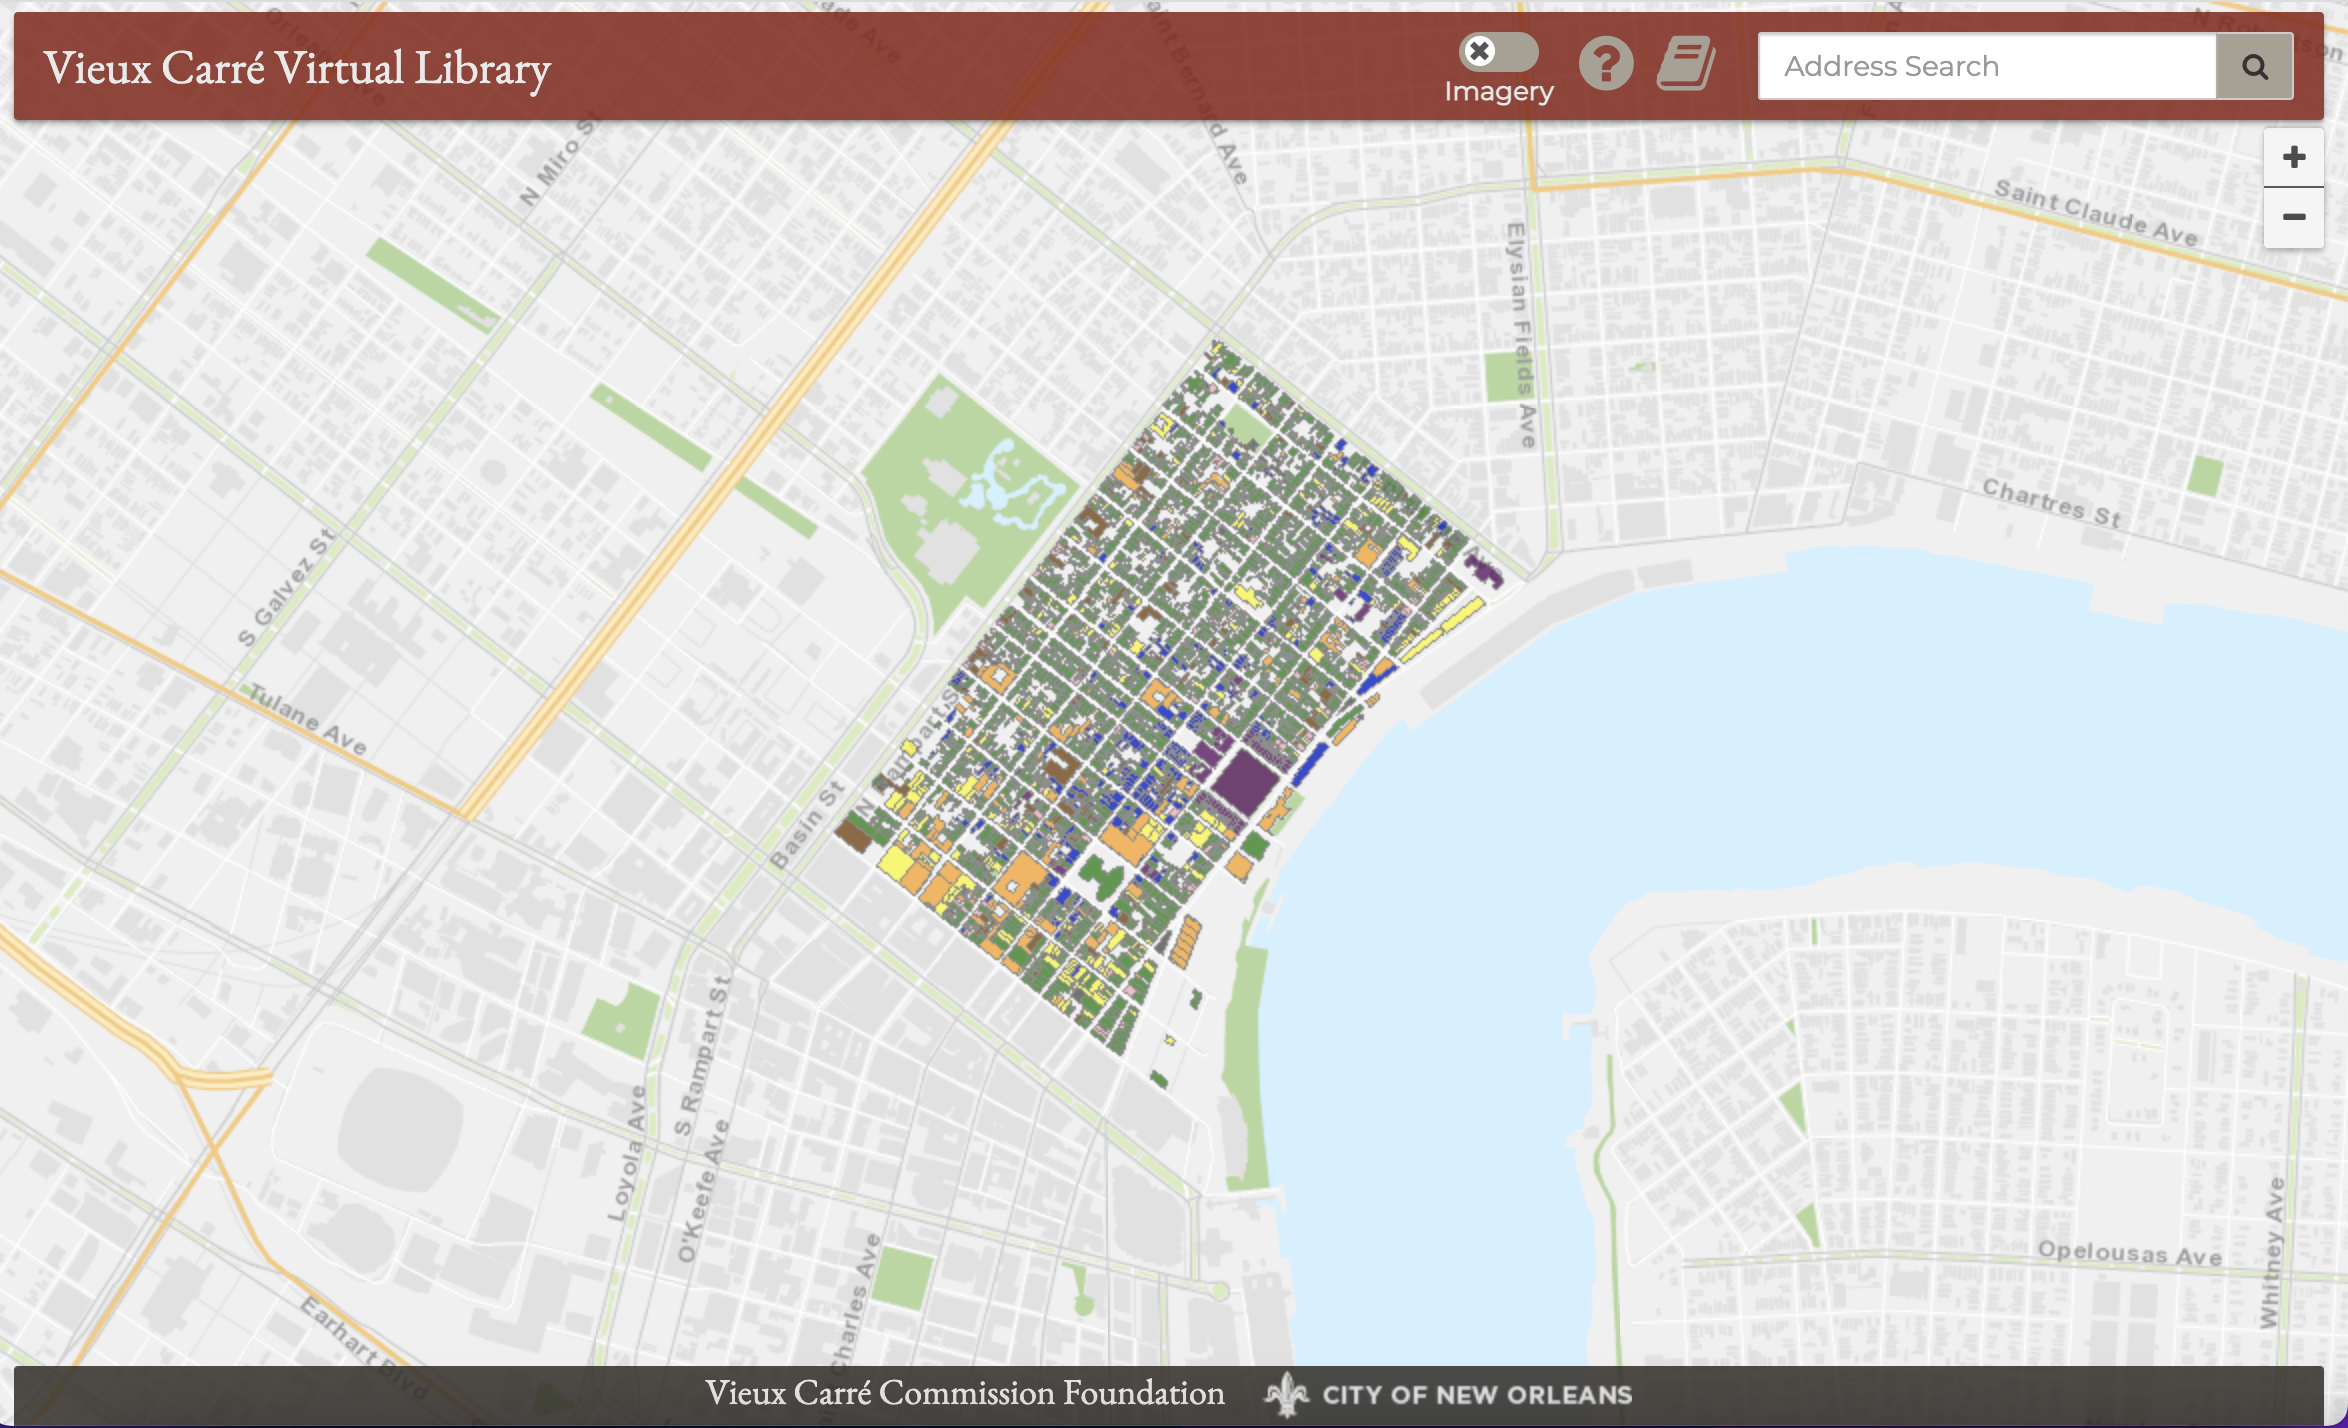Click the Whitney Ave label

(x=2272, y=1253)
